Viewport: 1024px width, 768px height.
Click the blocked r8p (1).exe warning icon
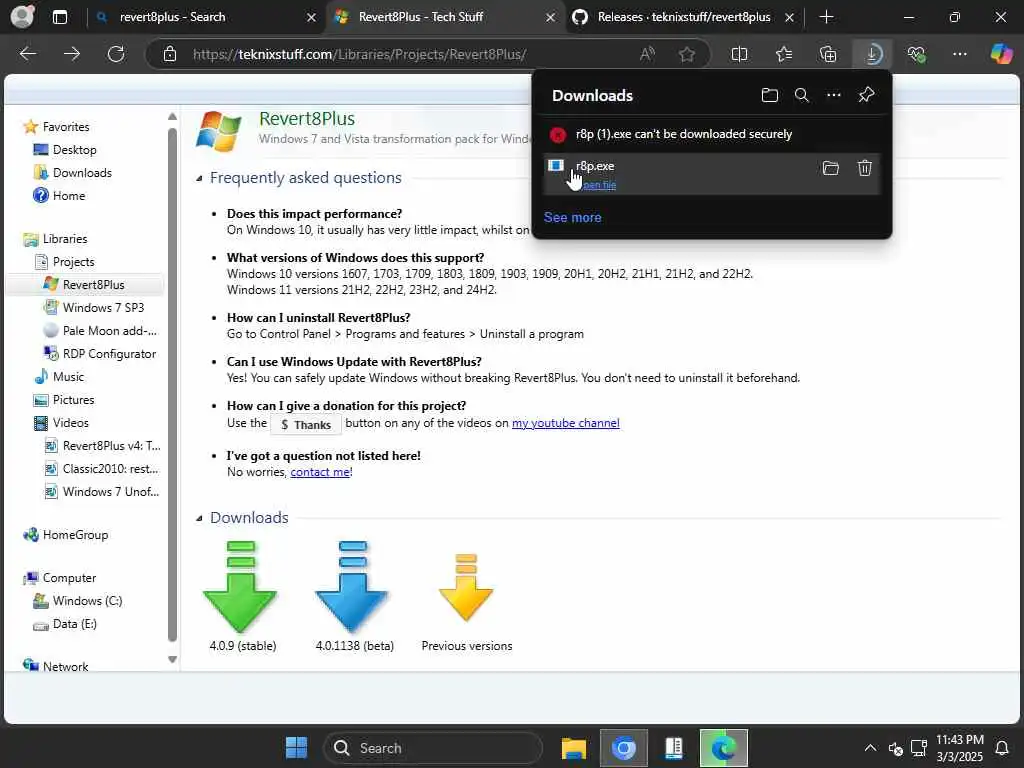558,135
